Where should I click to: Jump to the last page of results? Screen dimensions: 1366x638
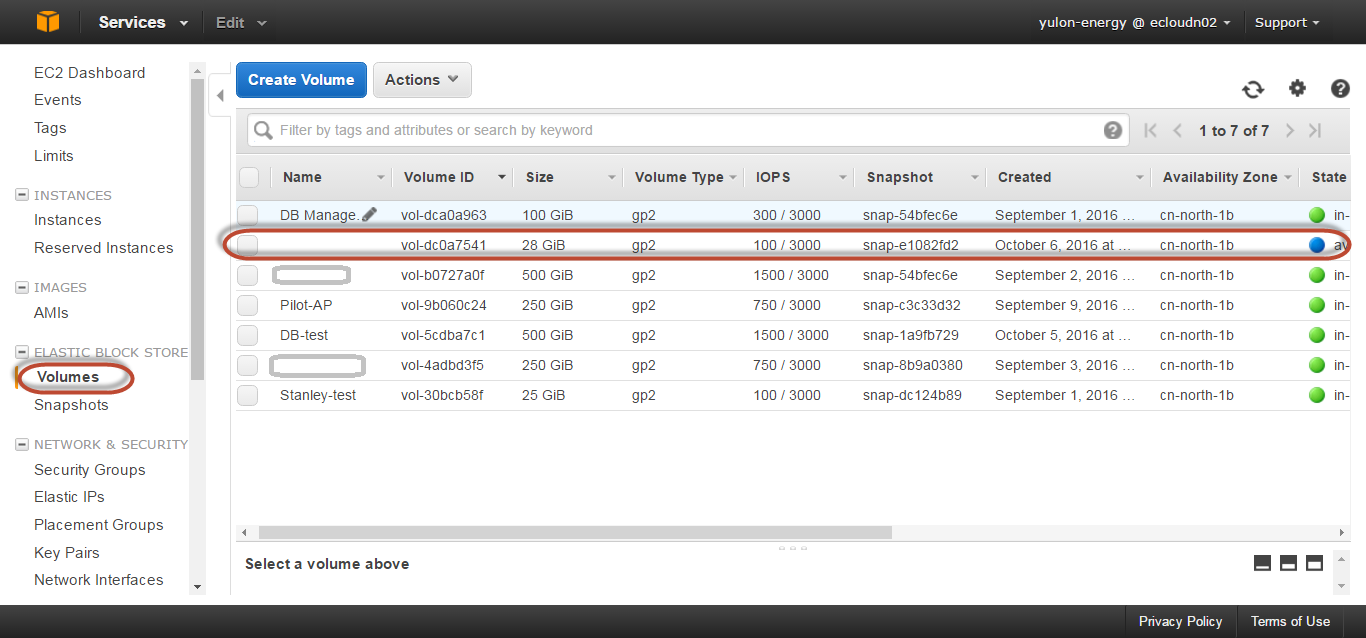coord(1315,130)
